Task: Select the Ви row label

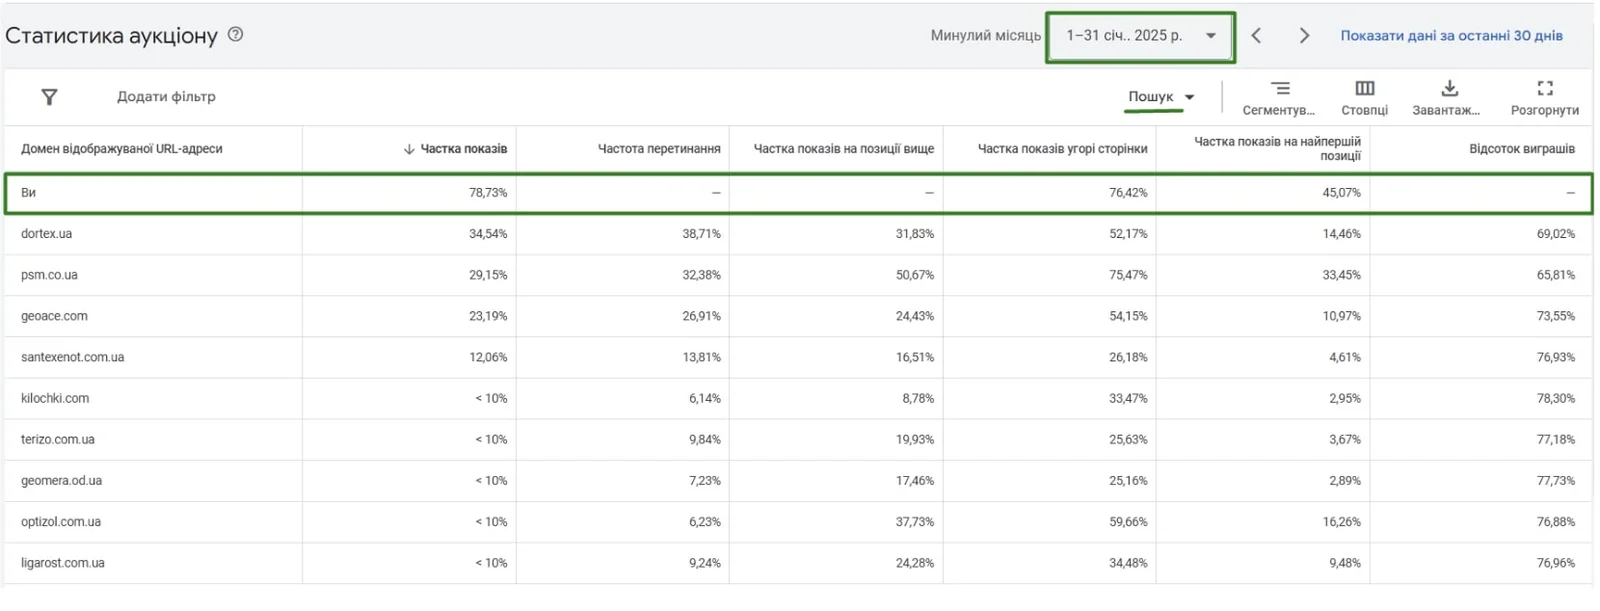Action: (x=28, y=193)
